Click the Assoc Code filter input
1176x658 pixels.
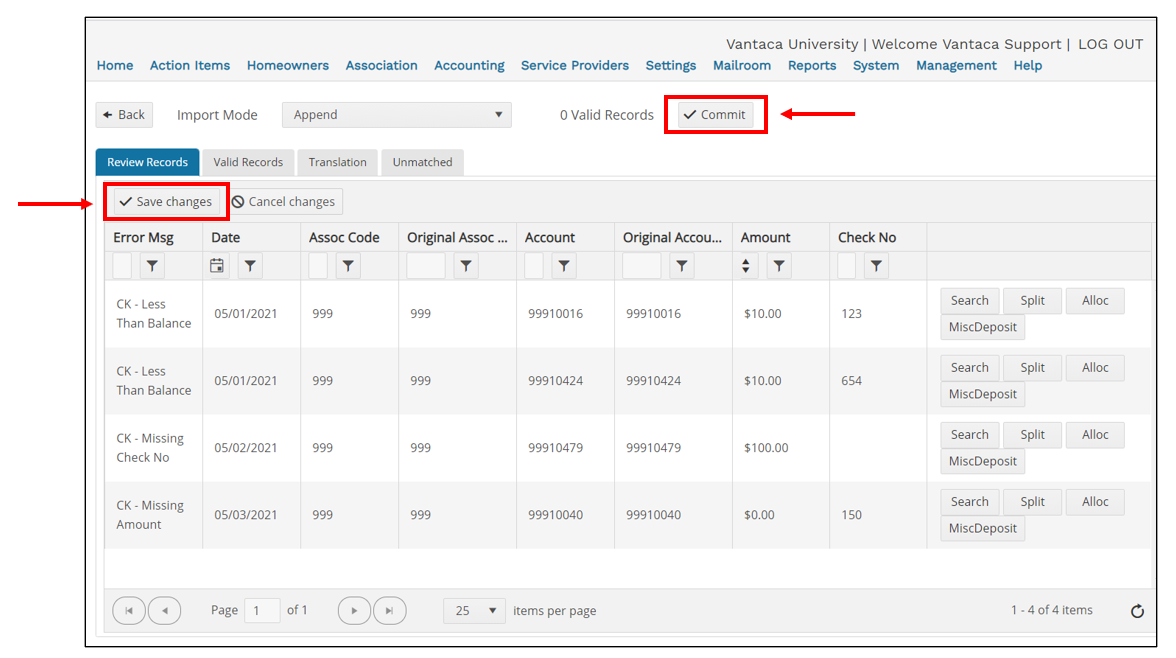click(x=318, y=266)
